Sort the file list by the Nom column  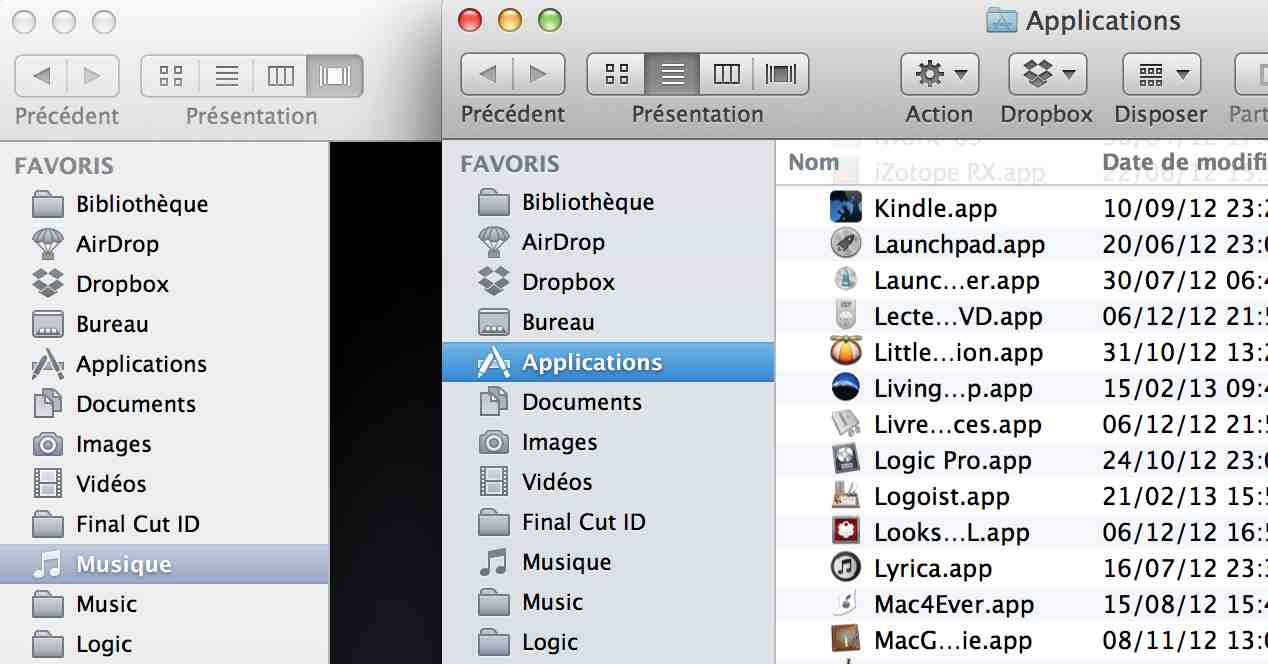814,162
